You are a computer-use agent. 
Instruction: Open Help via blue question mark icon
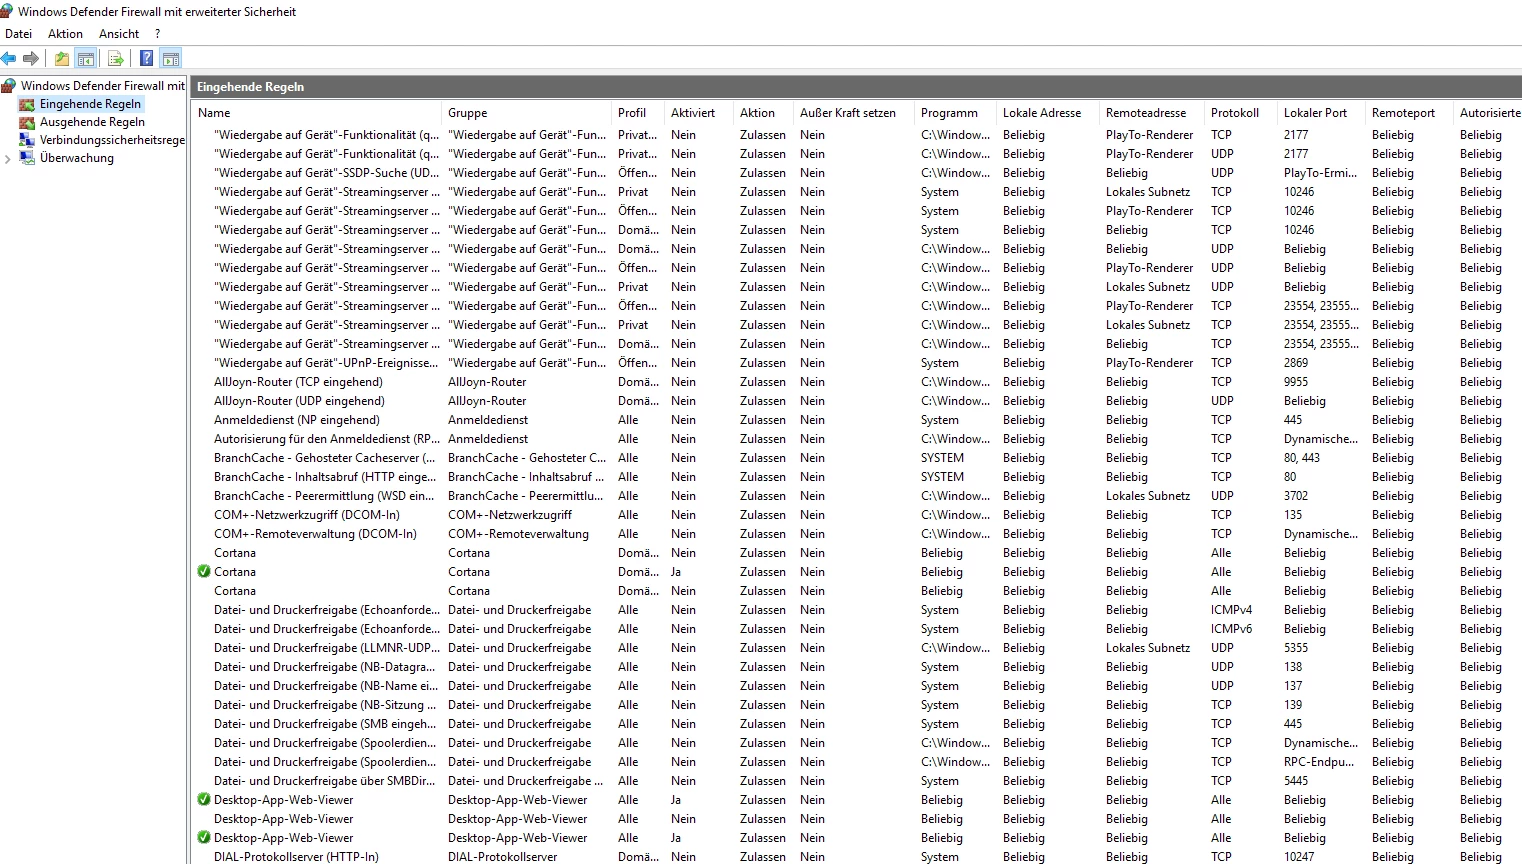tap(146, 59)
